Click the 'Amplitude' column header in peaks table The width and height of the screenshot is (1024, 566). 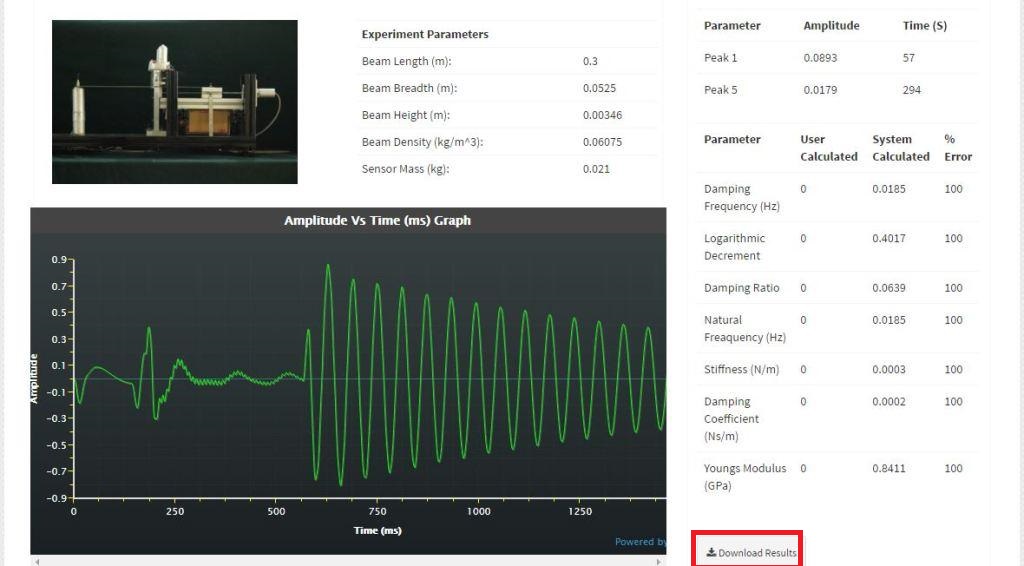click(831, 25)
